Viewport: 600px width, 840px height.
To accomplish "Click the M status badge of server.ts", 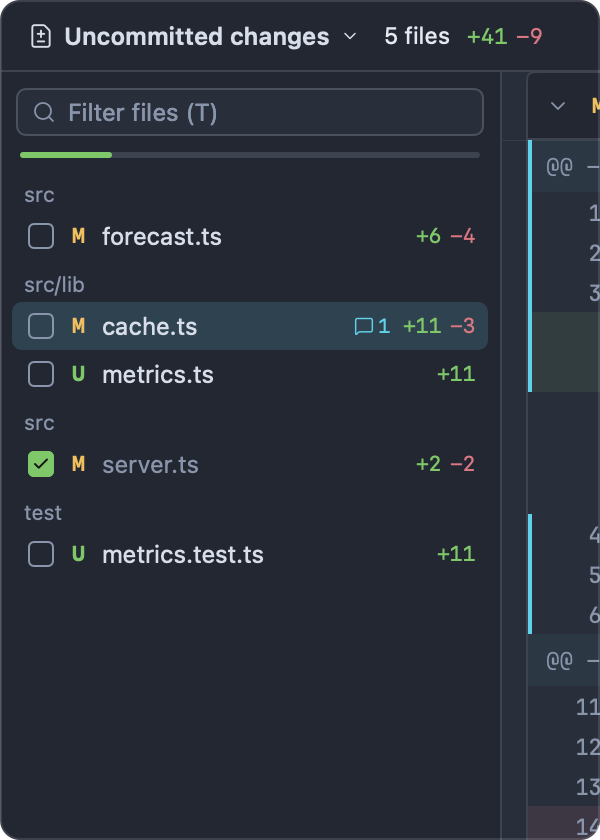I will (x=78, y=463).
